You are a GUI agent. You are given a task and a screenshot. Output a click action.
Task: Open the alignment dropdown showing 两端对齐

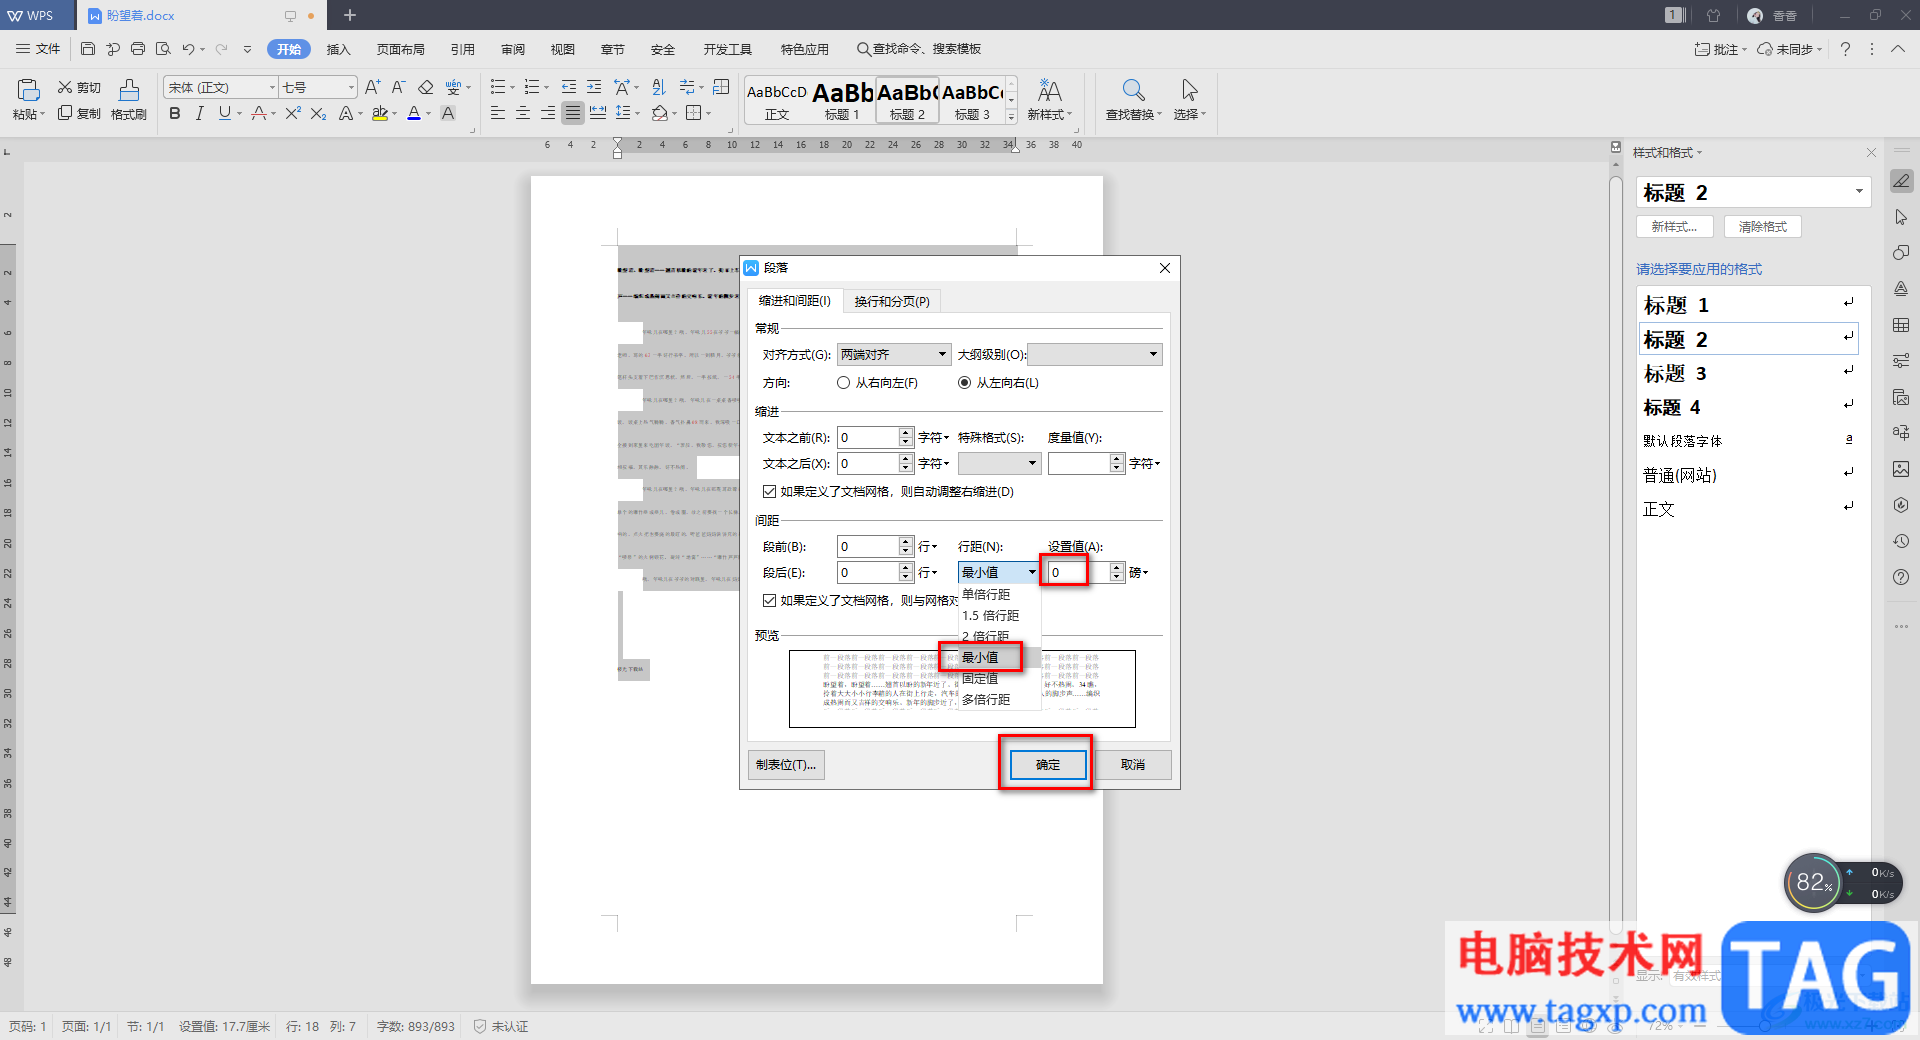(894, 355)
